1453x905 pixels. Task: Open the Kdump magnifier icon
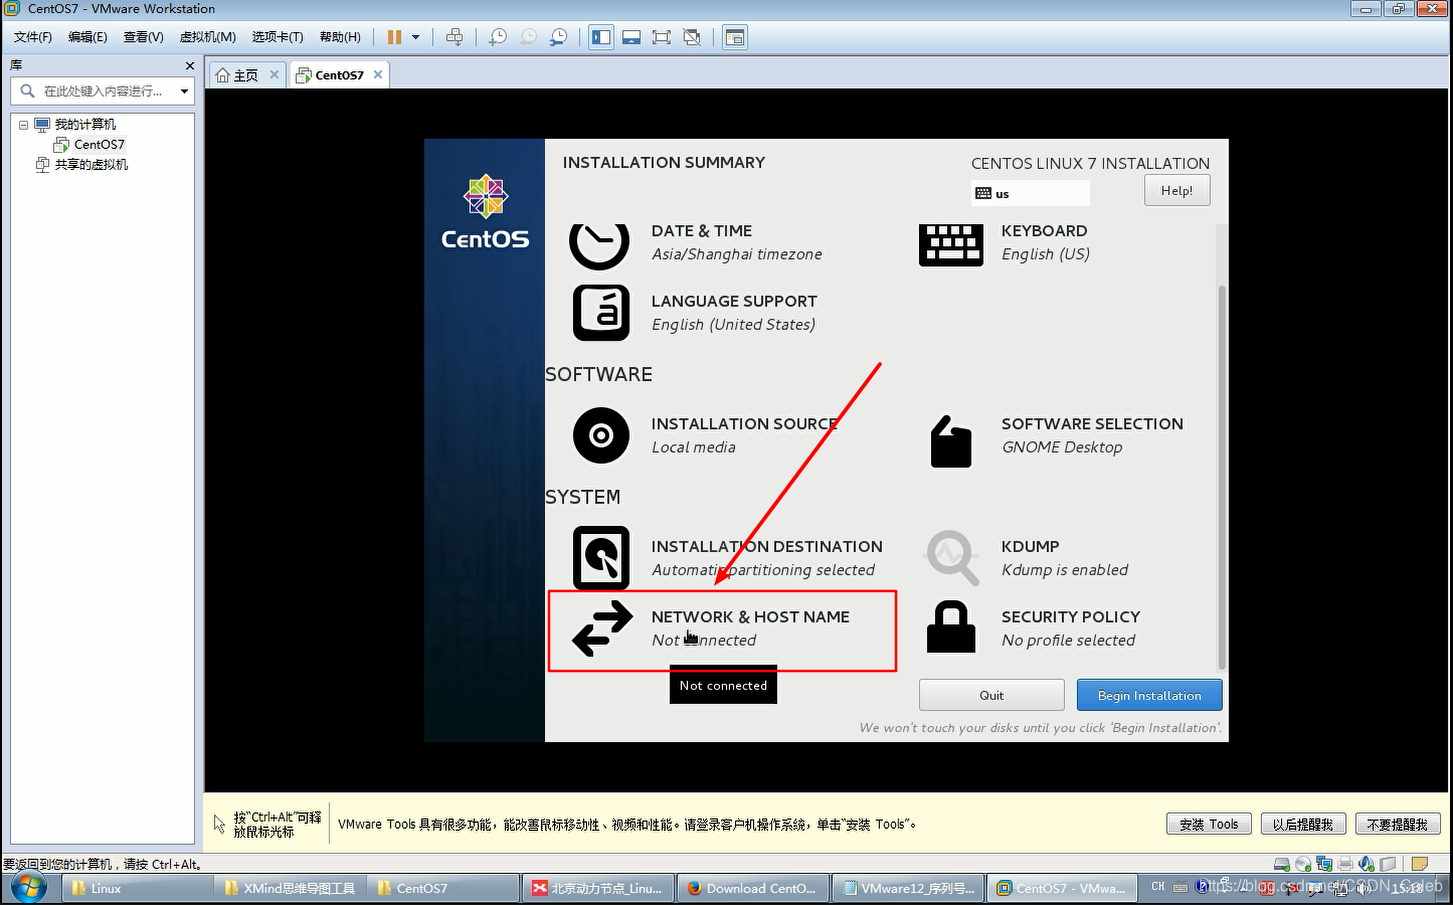952,558
